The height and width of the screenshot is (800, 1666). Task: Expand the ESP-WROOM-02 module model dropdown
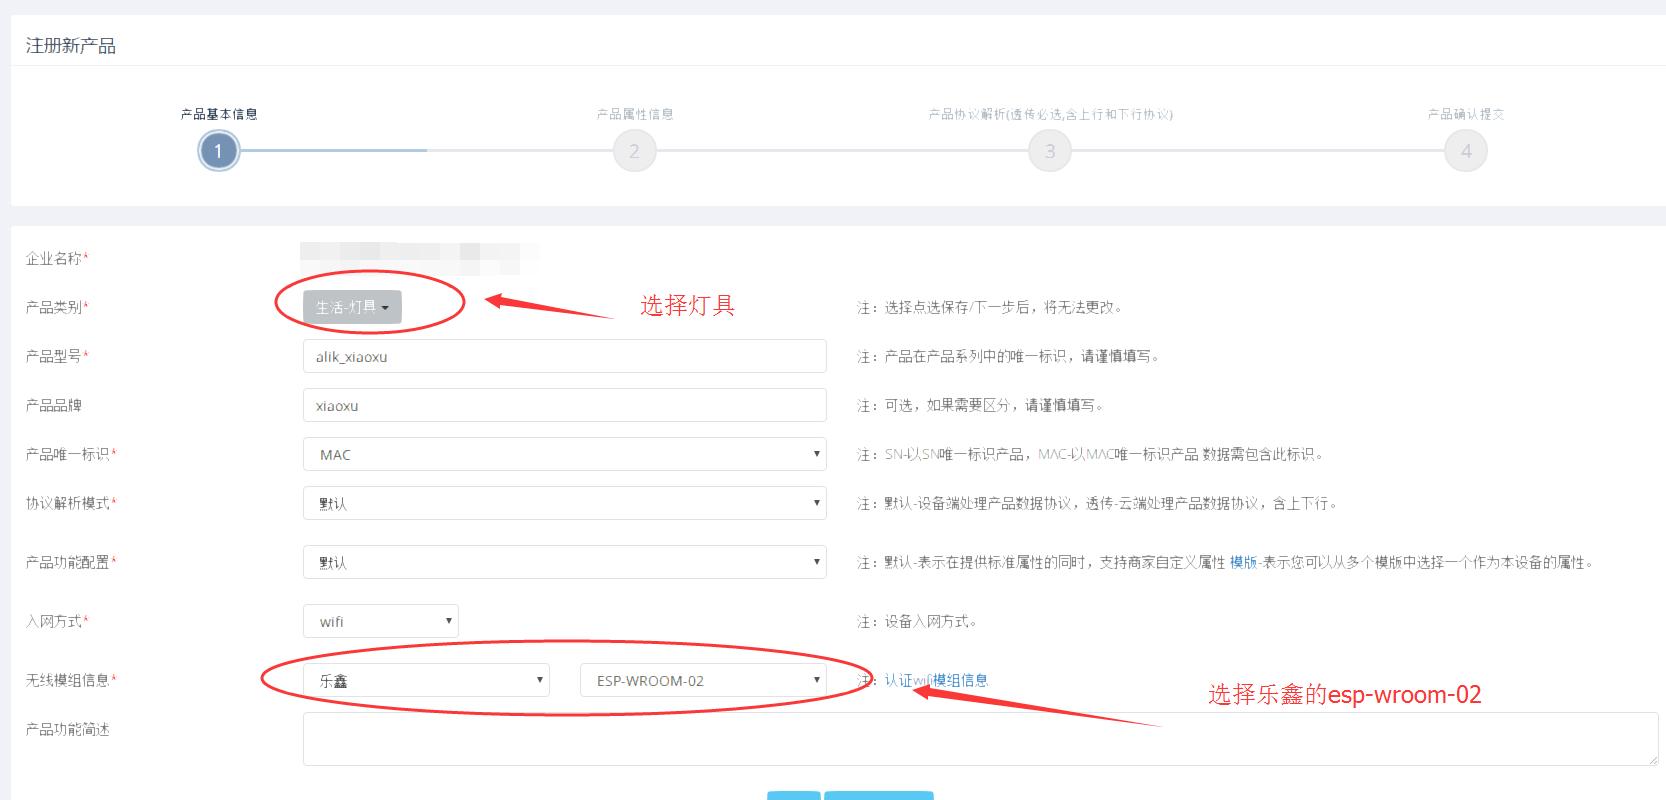[704, 680]
